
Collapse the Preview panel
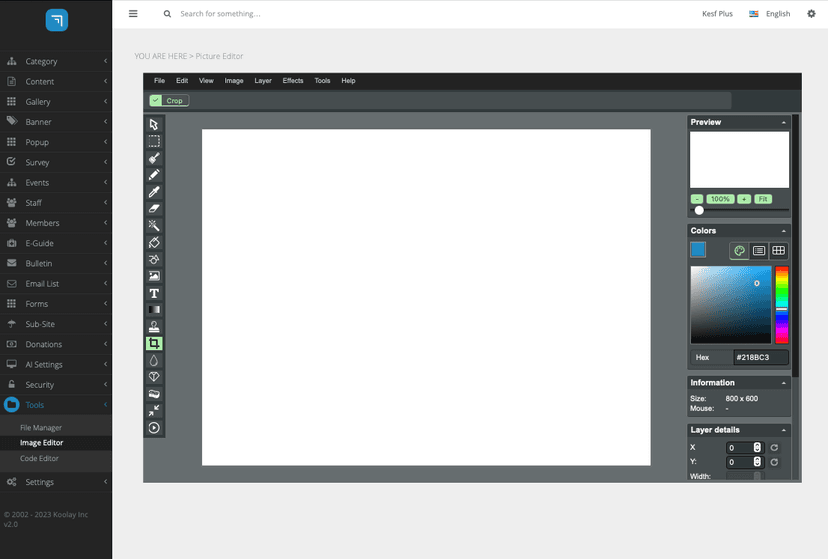click(x=784, y=122)
